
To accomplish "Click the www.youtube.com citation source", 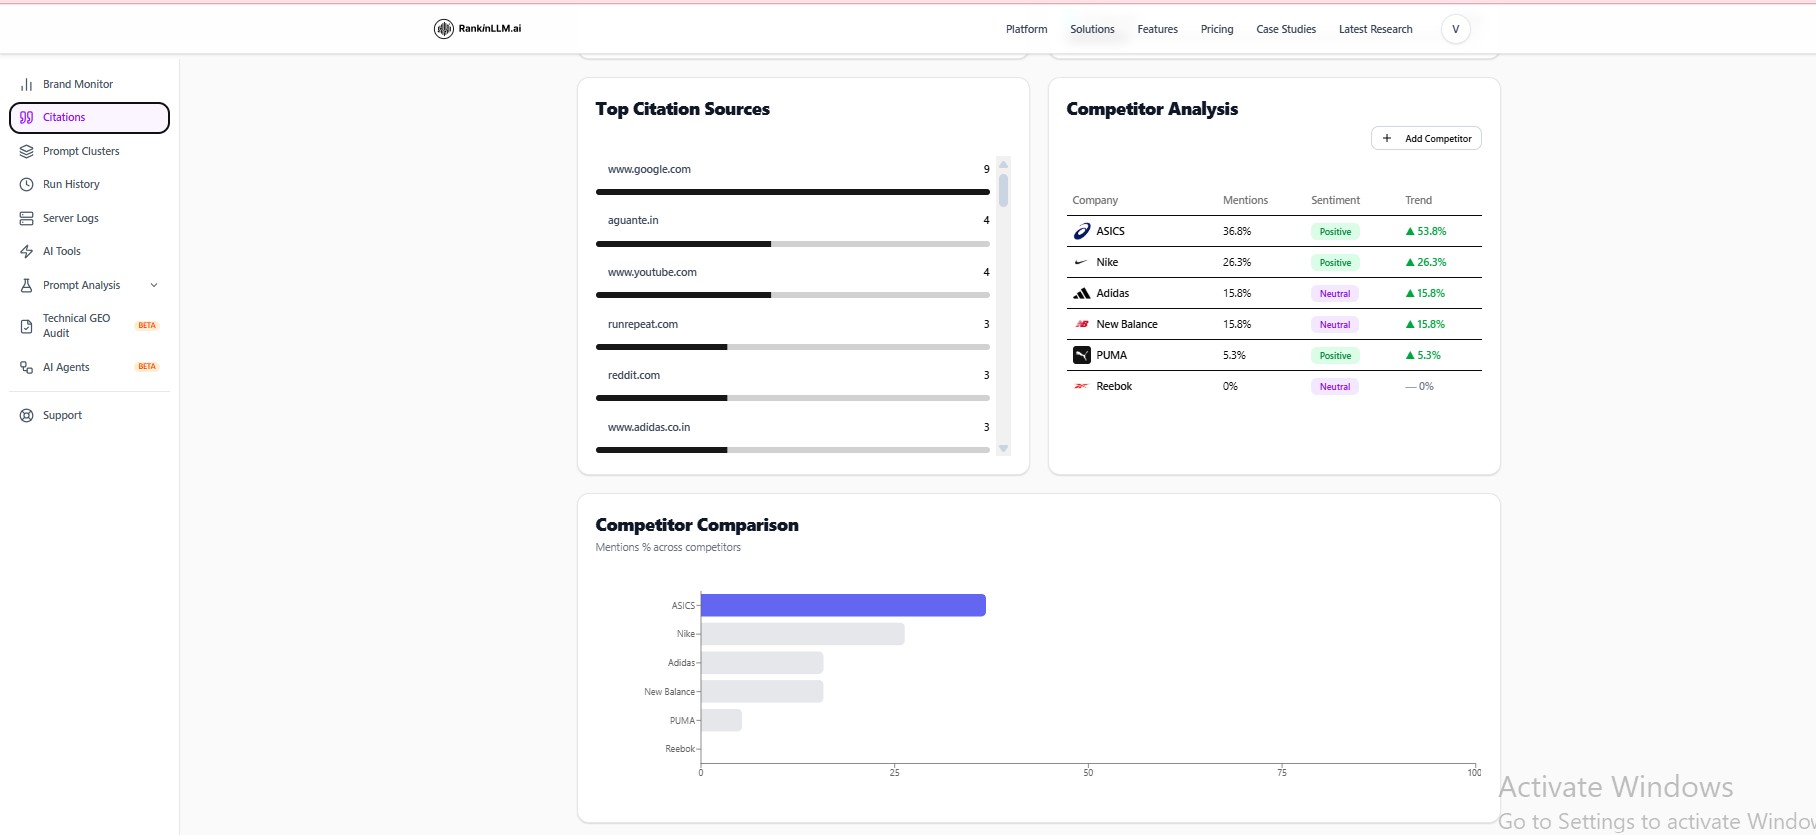I will (652, 273).
